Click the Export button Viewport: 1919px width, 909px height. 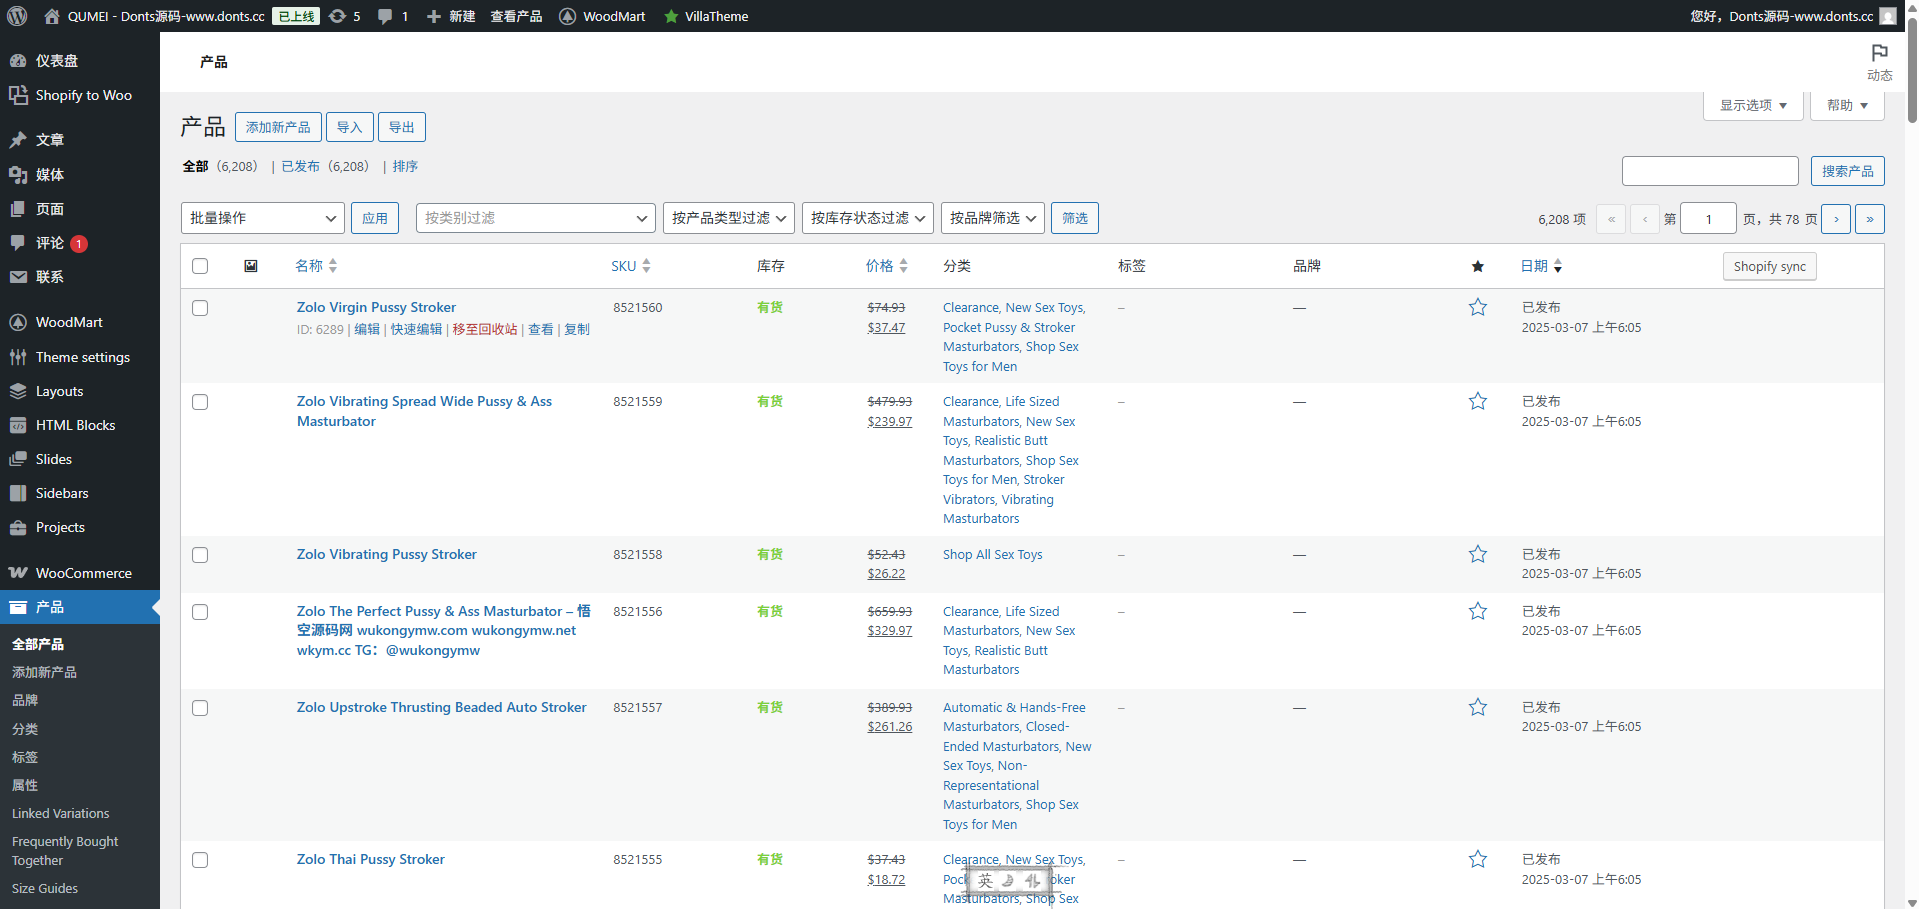click(402, 127)
